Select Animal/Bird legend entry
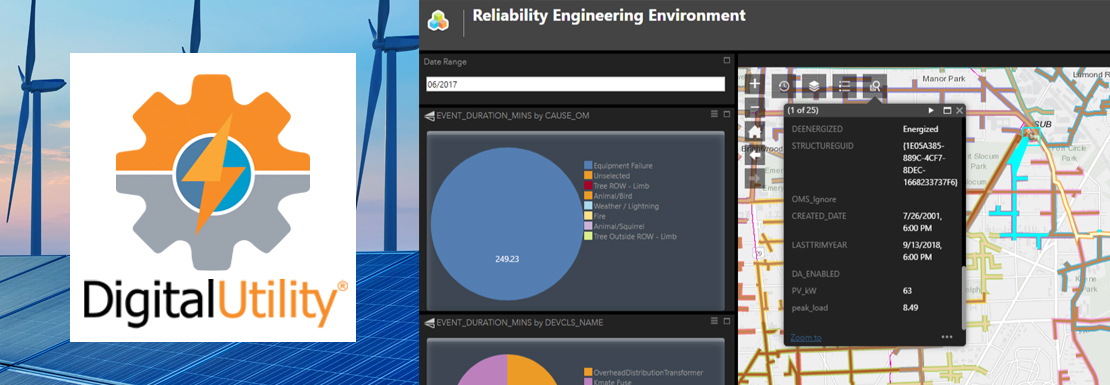This screenshot has width=1110, height=385. (609, 196)
